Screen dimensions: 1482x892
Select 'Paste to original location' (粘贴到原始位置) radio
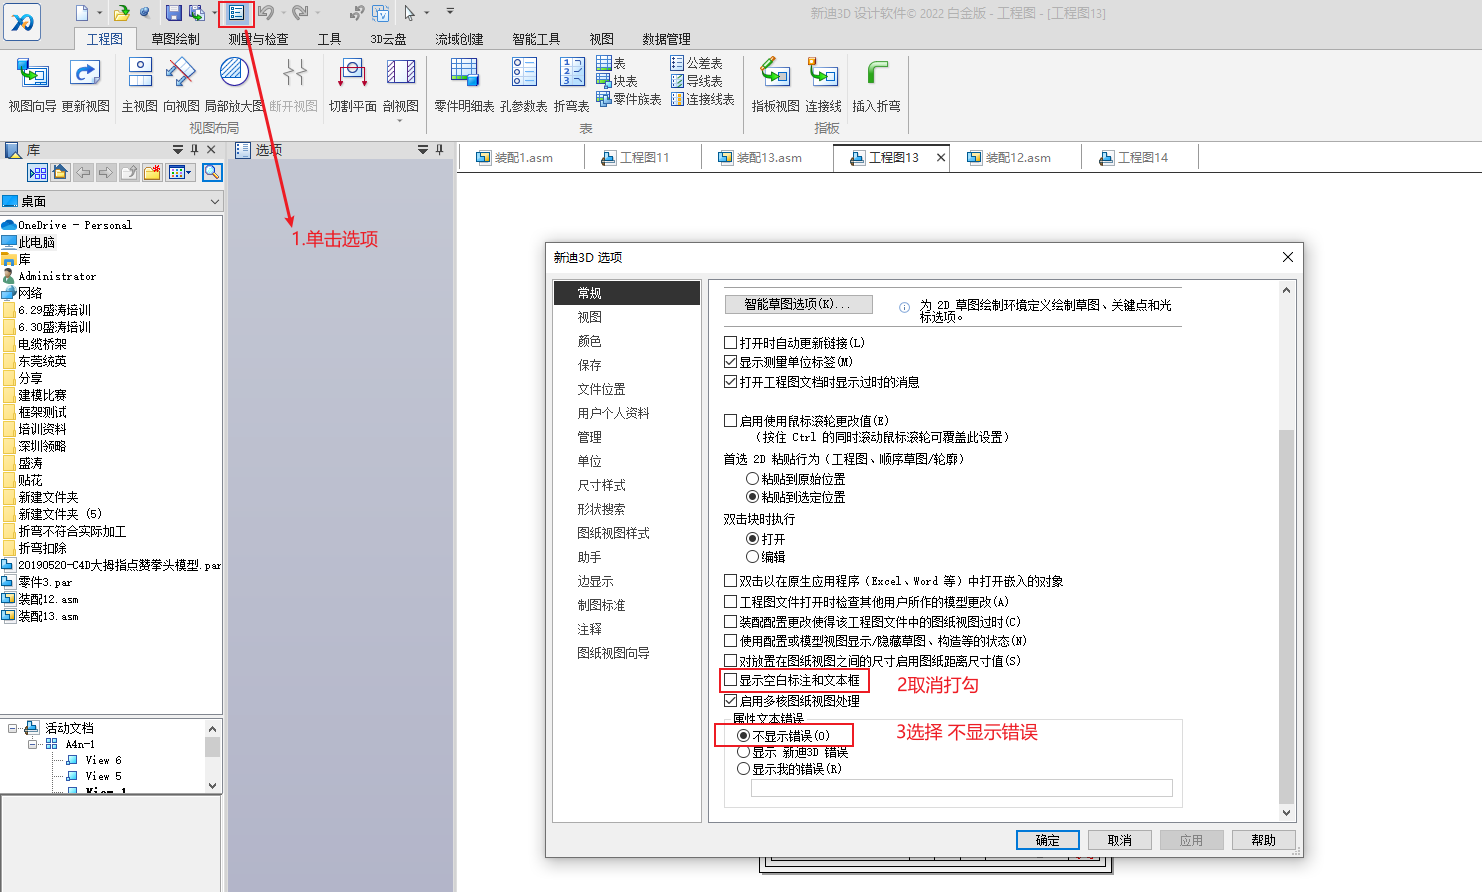click(x=752, y=479)
